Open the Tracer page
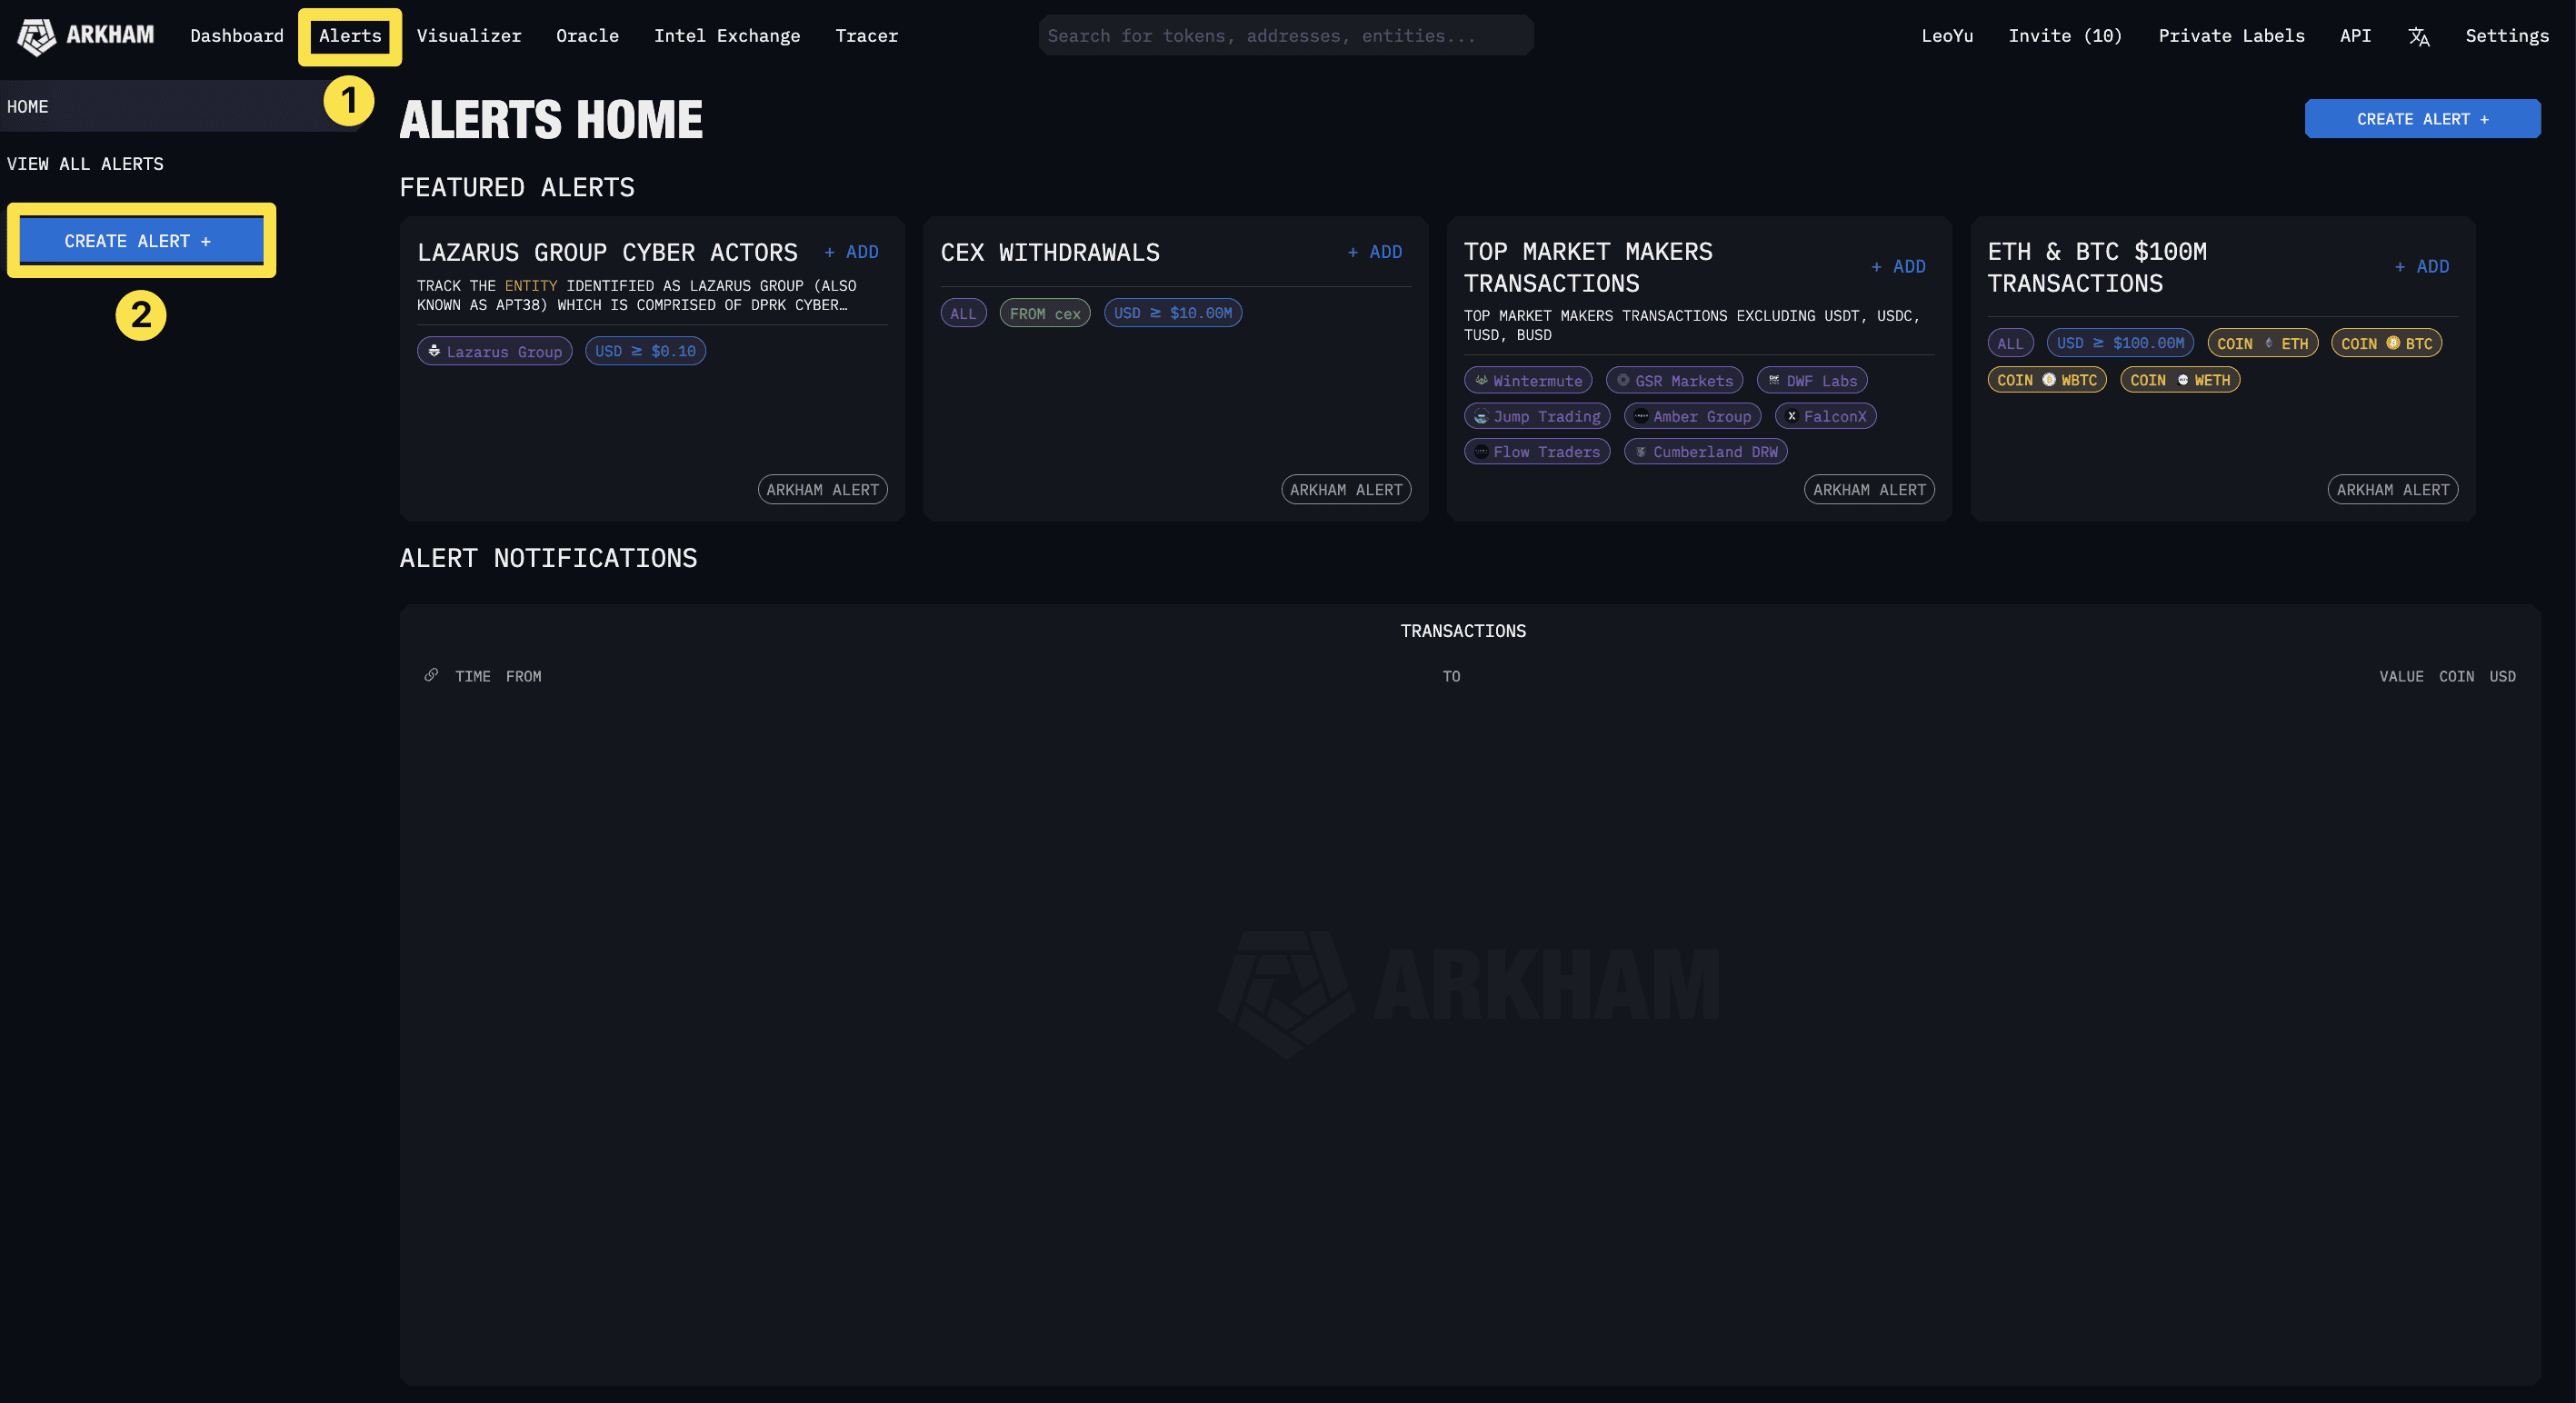2576x1403 pixels. coord(866,36)
